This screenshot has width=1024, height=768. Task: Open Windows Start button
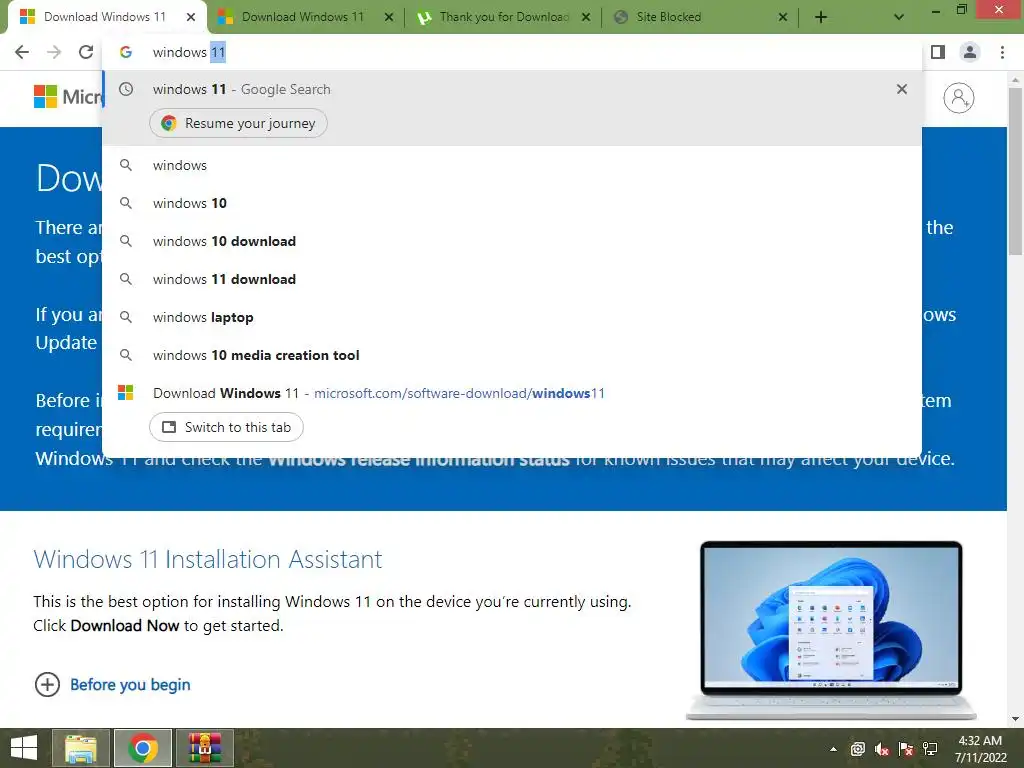(24, 748)
